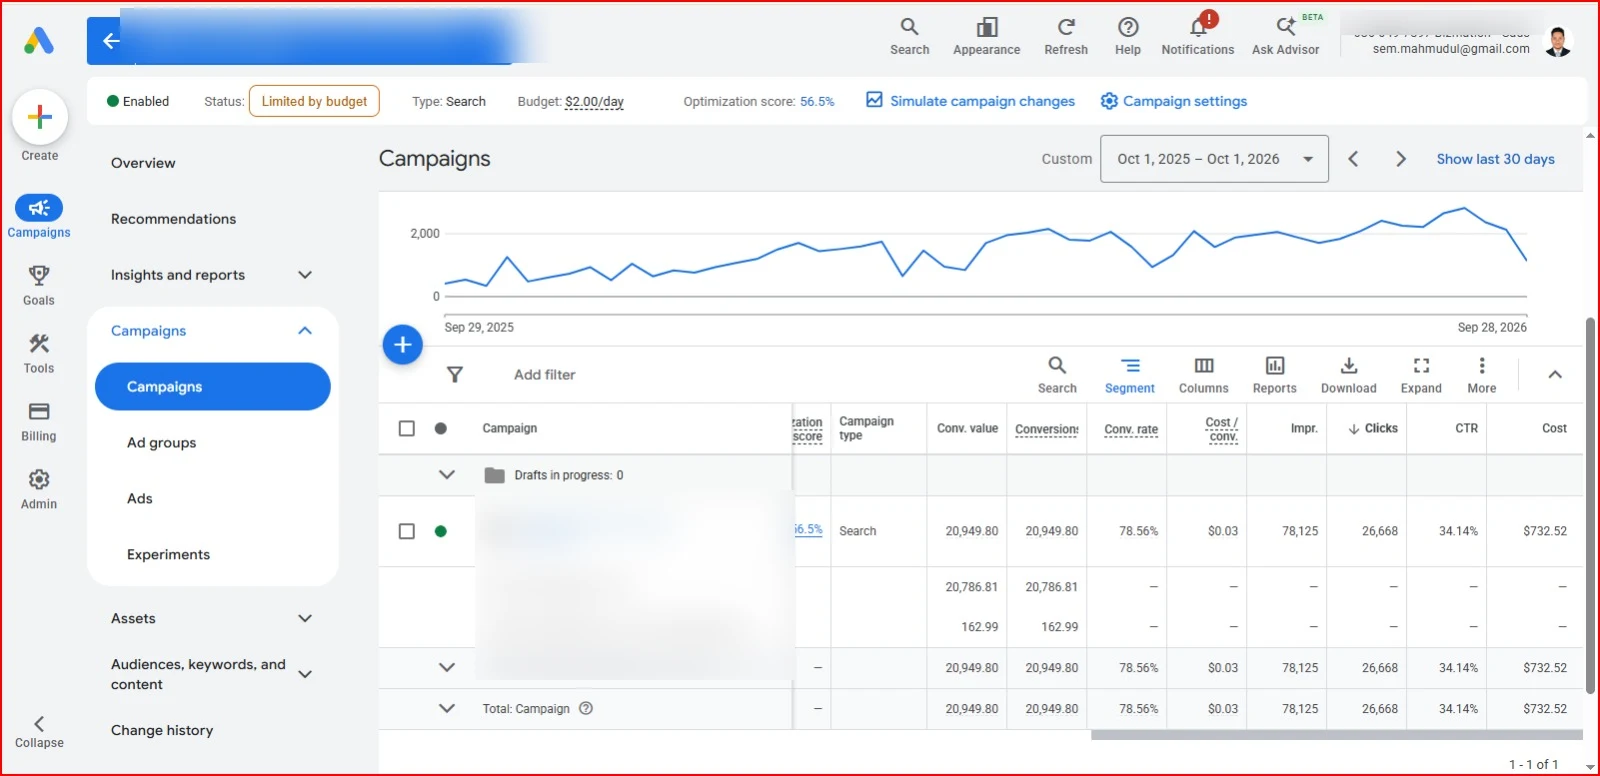Open the Segment option
Viewport: 1600px width, 776px height.
[1130, 375]
